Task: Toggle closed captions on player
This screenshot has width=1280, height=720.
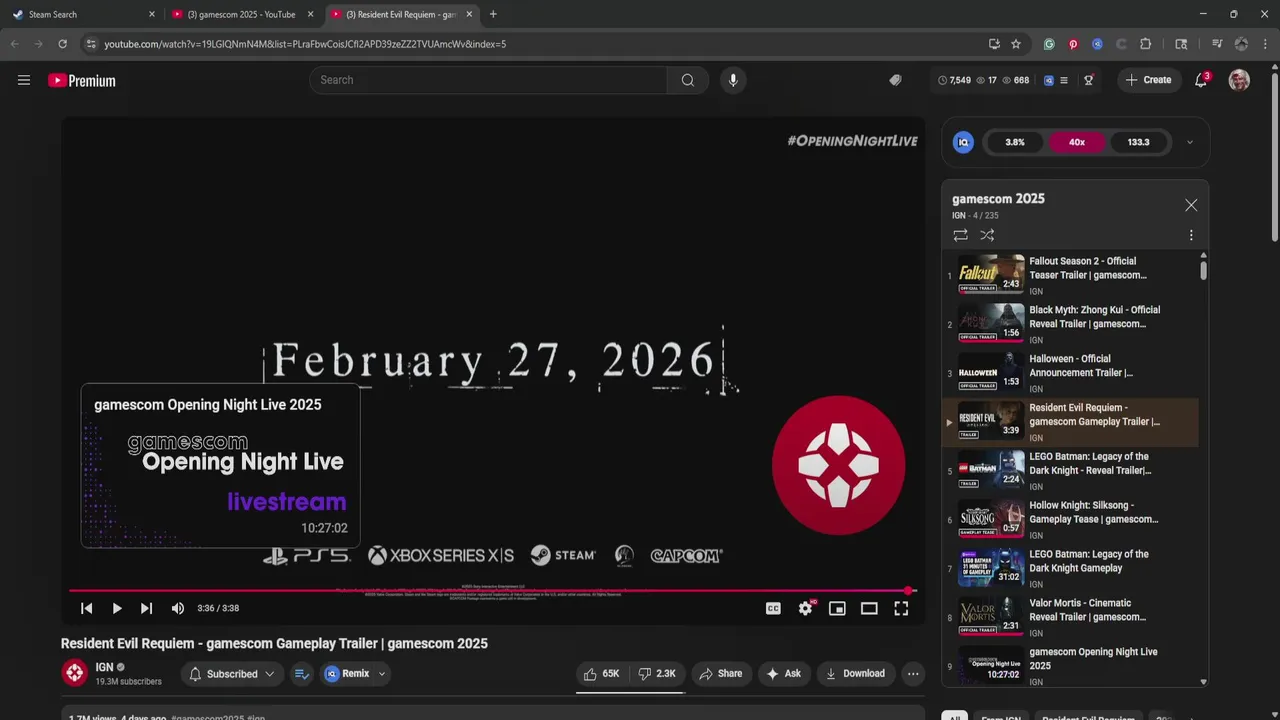Action: (773, 608)
